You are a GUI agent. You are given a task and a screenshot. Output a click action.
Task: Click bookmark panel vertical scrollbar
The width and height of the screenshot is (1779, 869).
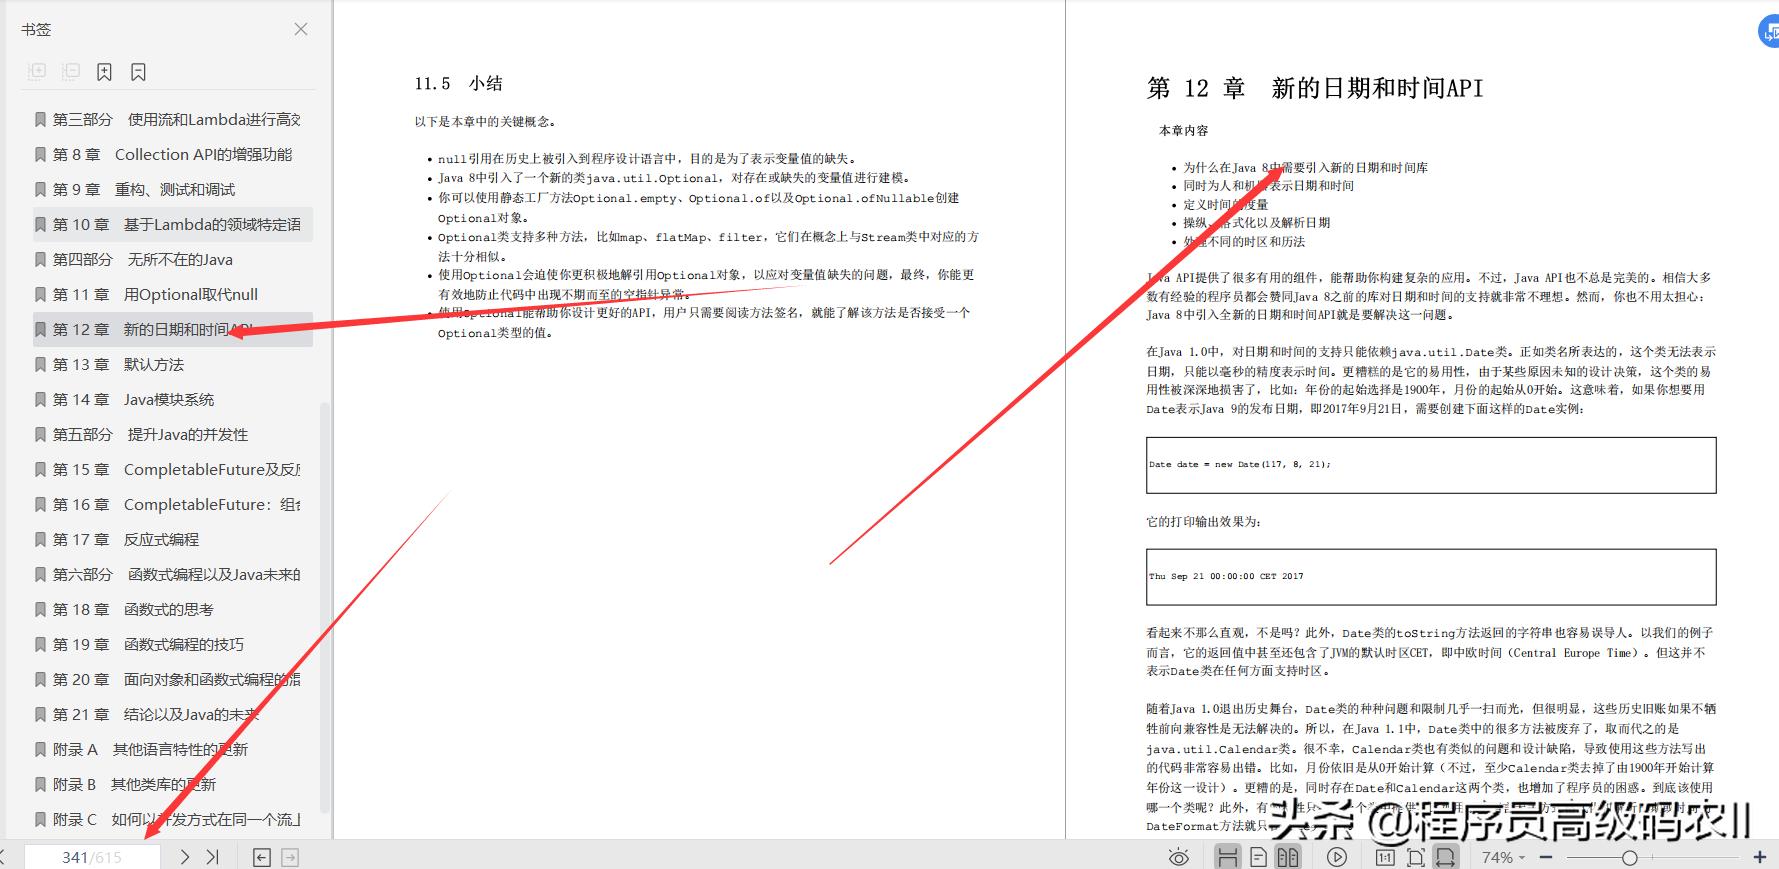(x=324, y=607)
